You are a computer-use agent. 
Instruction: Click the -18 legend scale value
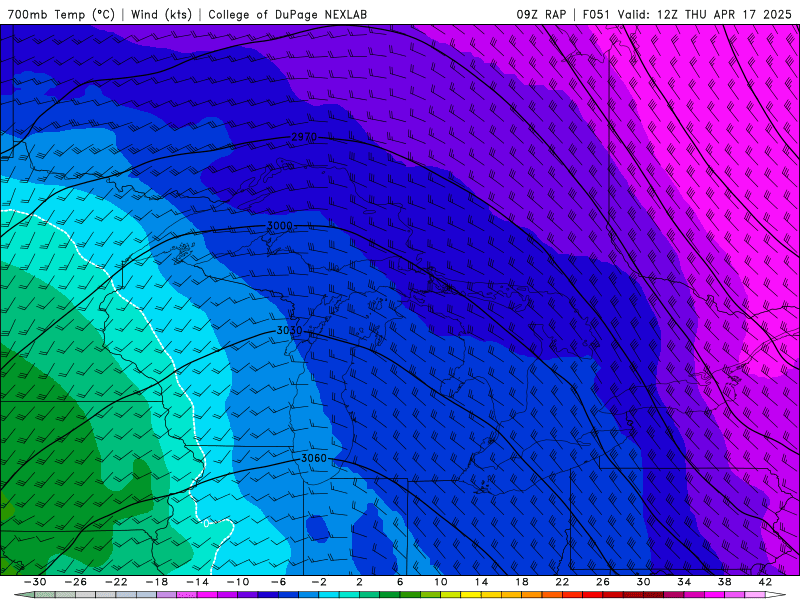(x=157, y=582)
